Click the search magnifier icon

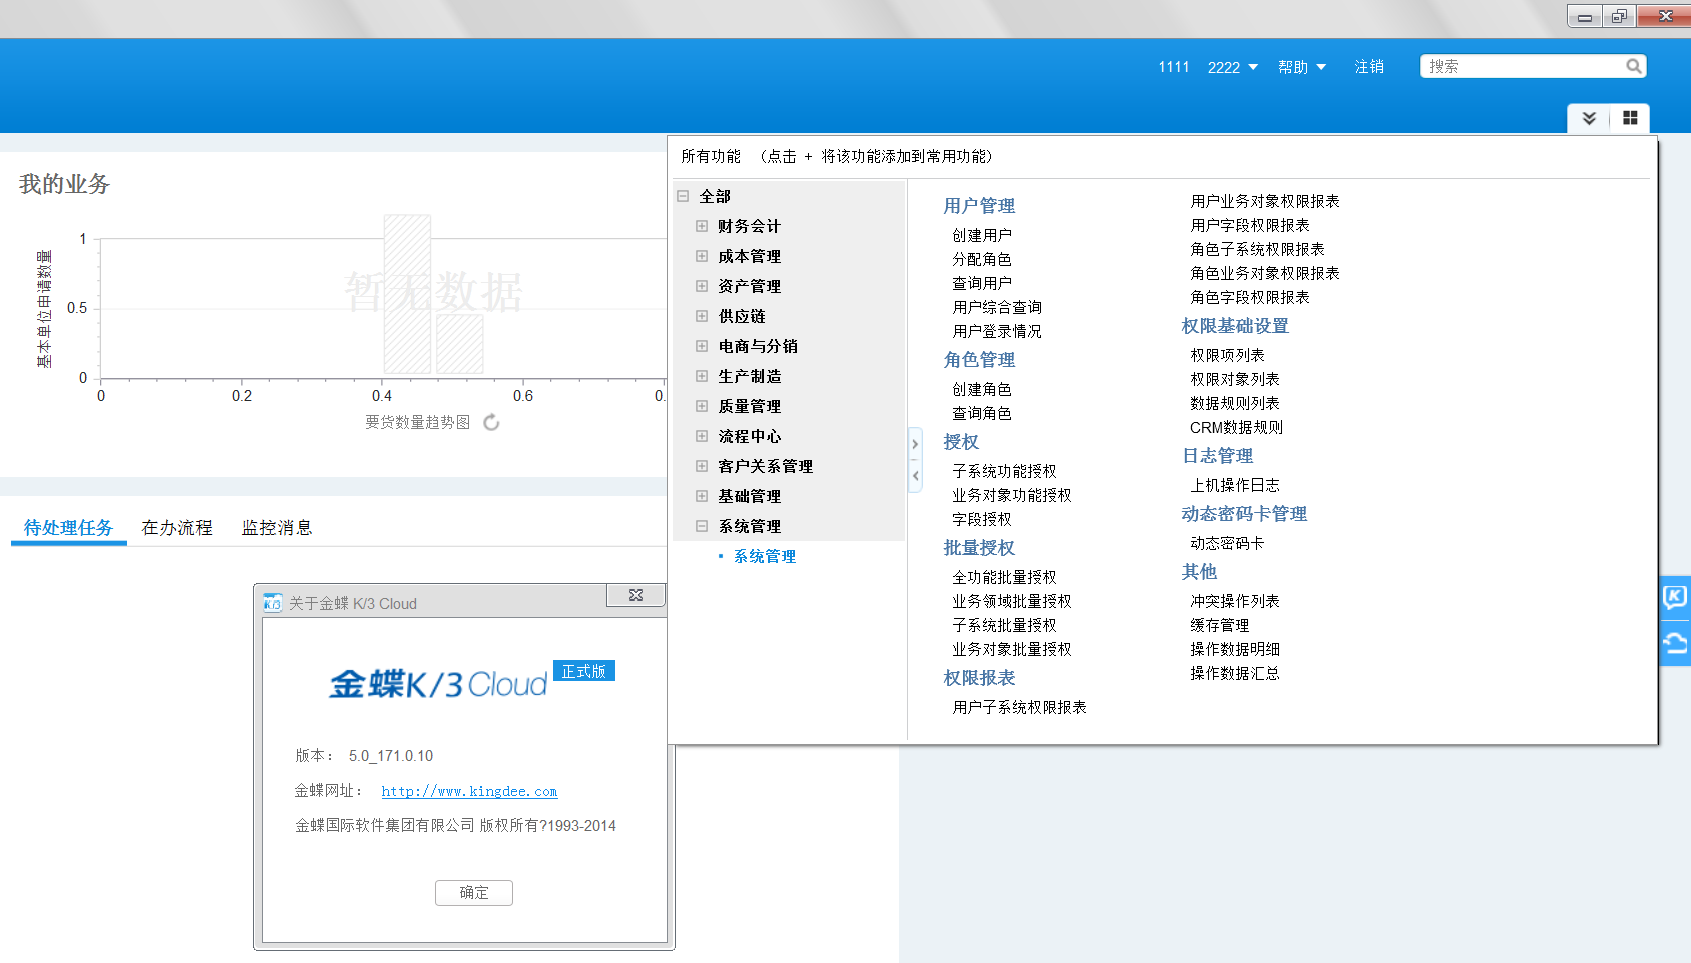click(x=1633, y=67)
